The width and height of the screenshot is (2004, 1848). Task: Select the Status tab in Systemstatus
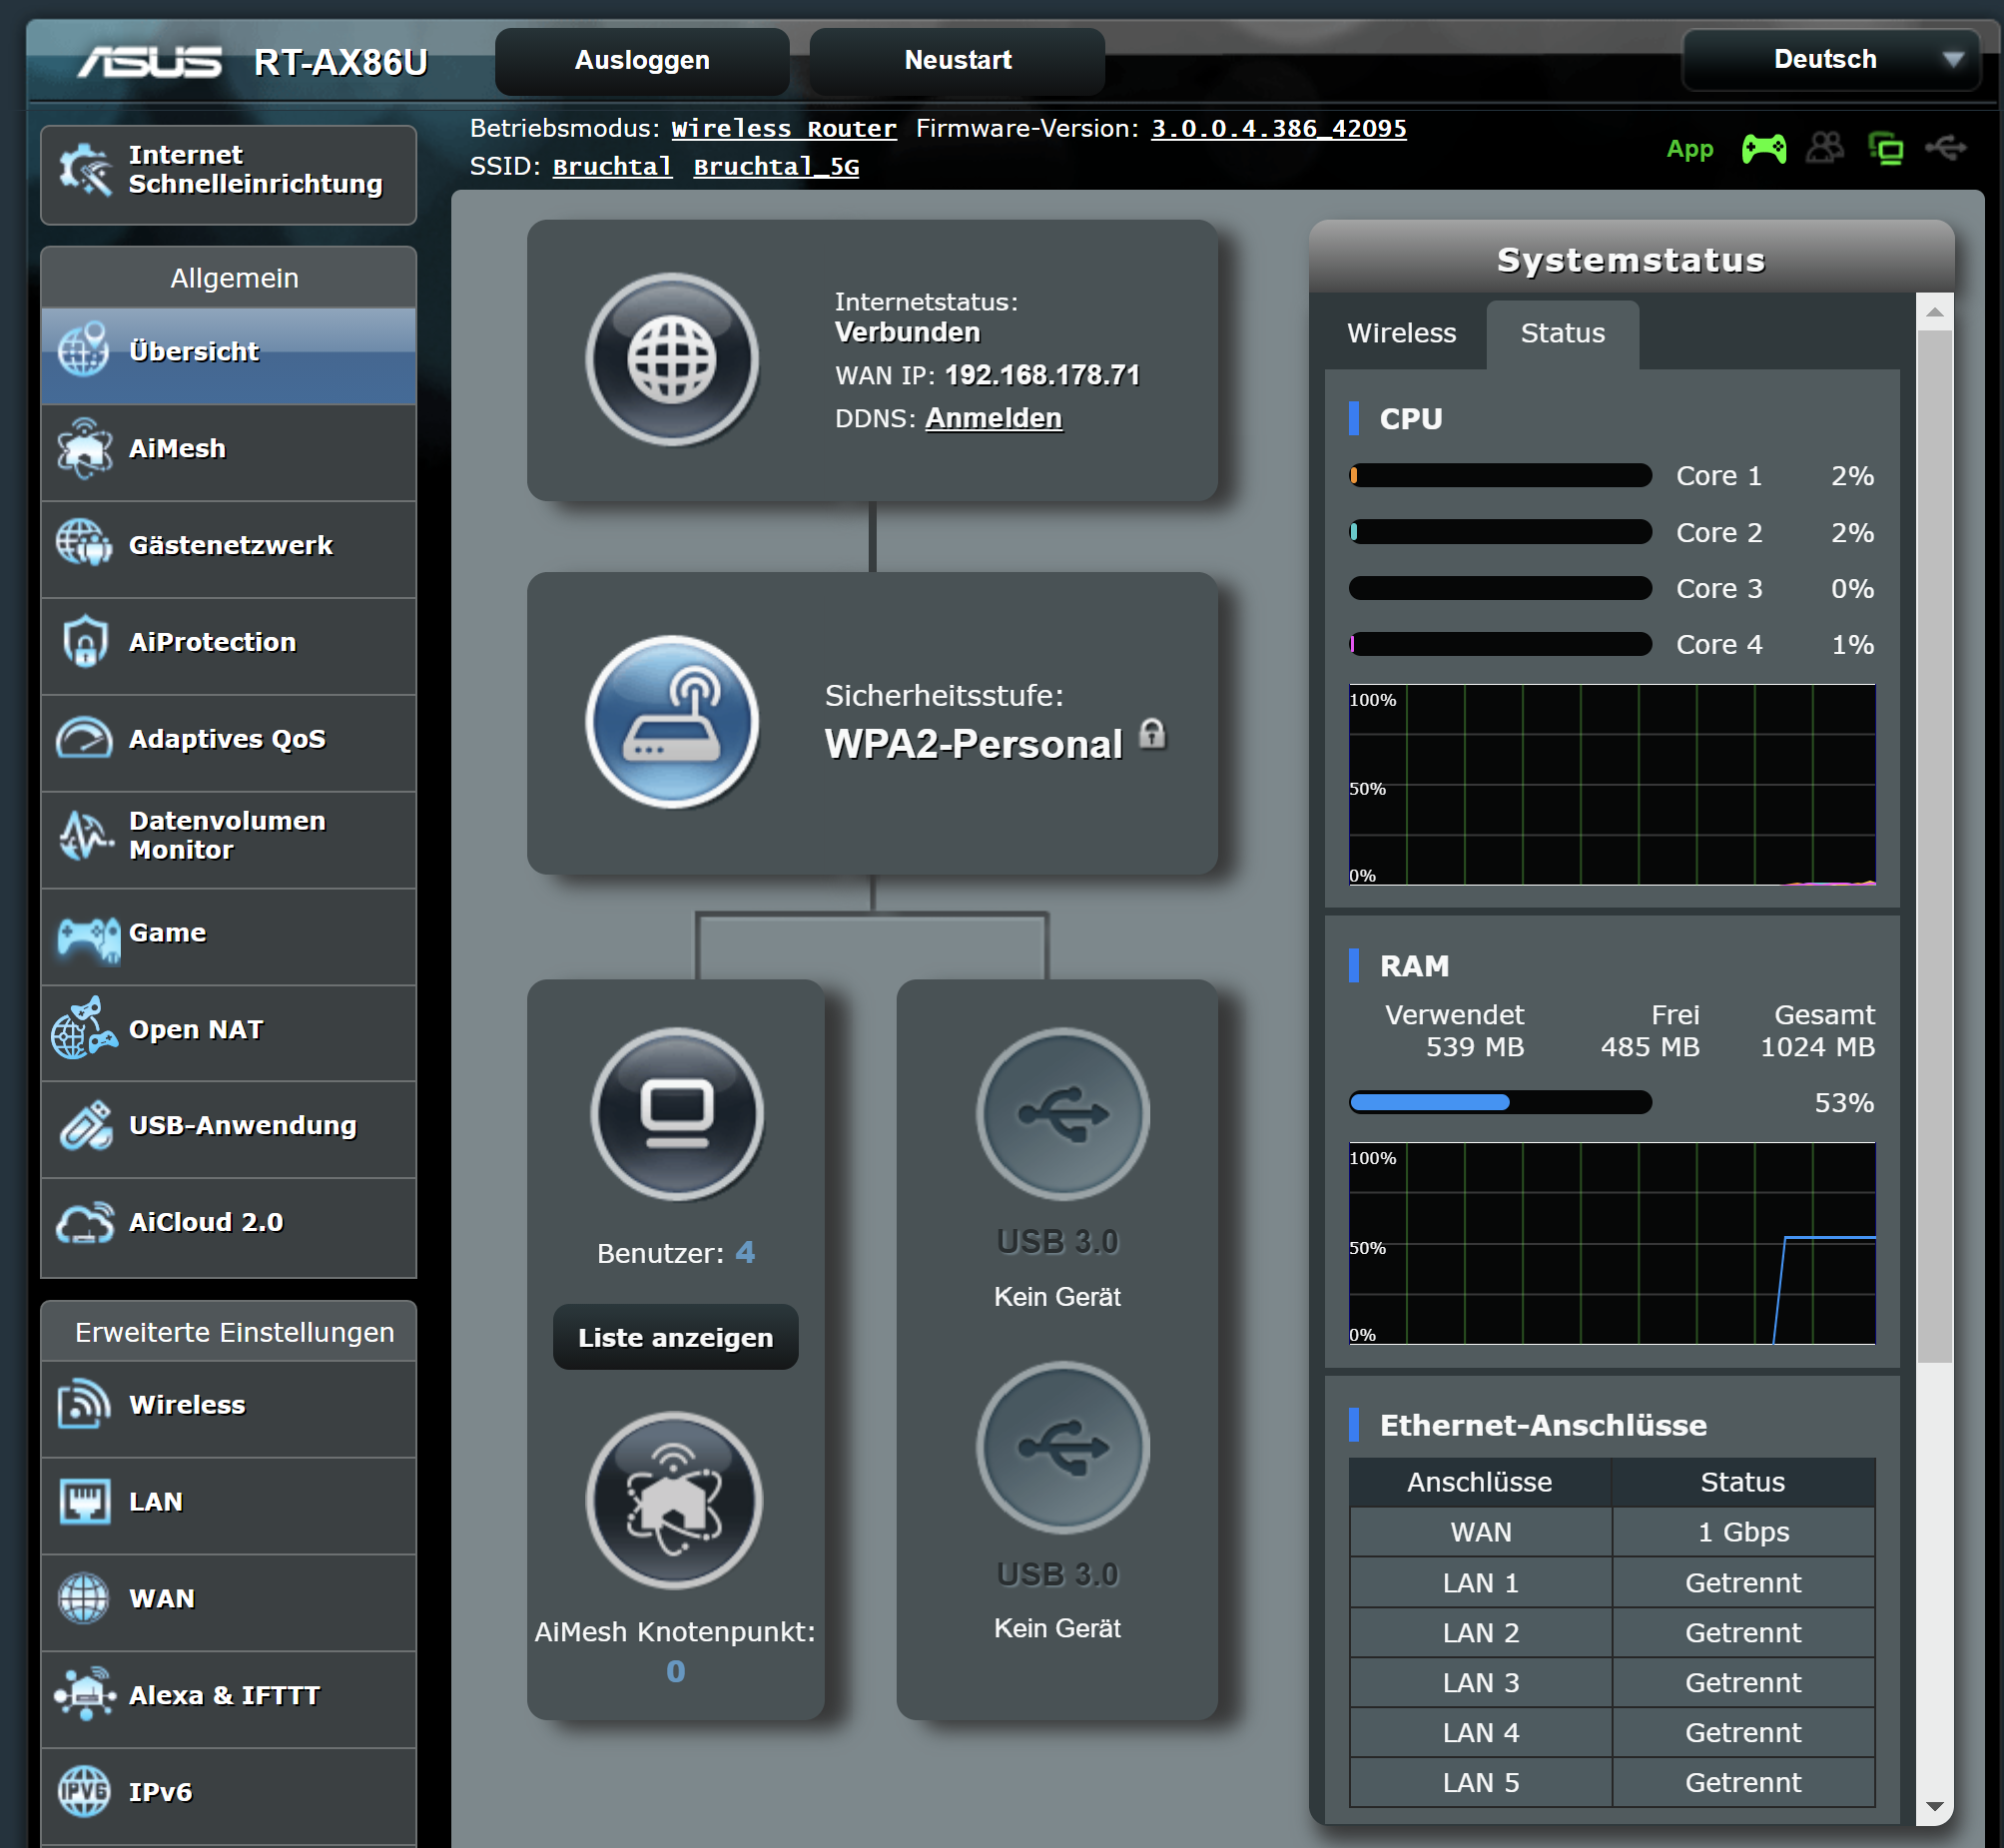coord(1562,333)
